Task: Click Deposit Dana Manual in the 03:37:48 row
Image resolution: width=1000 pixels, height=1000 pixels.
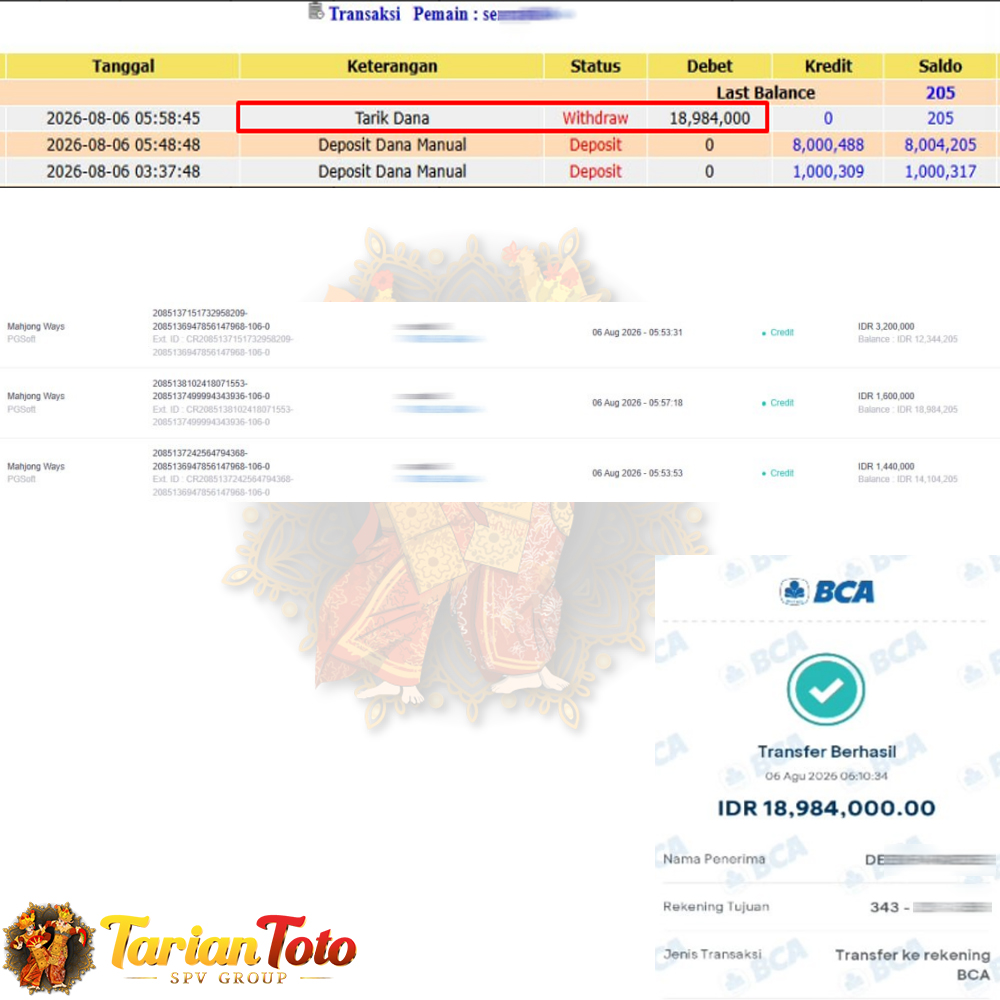Action: [x=392, y=172]
